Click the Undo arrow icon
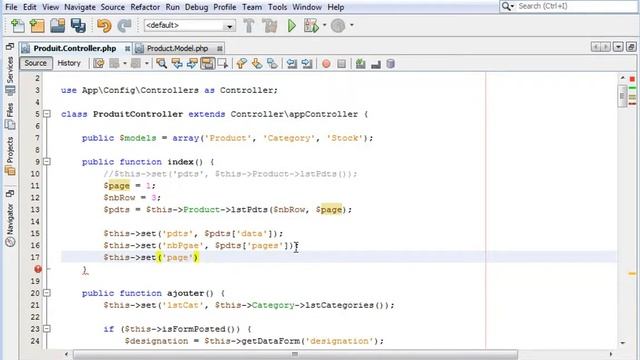This screenshot has height=360, width=640. 104,26
